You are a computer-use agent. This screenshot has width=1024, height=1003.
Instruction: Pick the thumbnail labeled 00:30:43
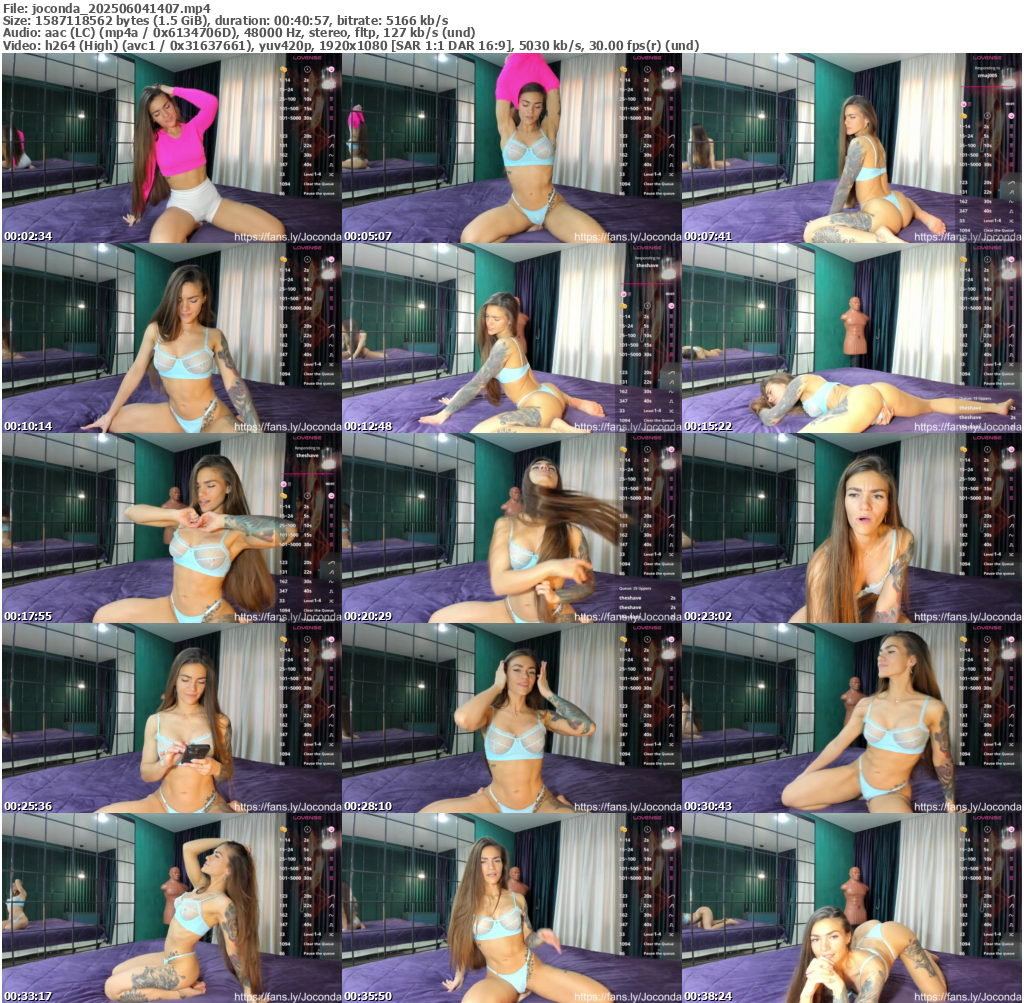coord(852,718)
